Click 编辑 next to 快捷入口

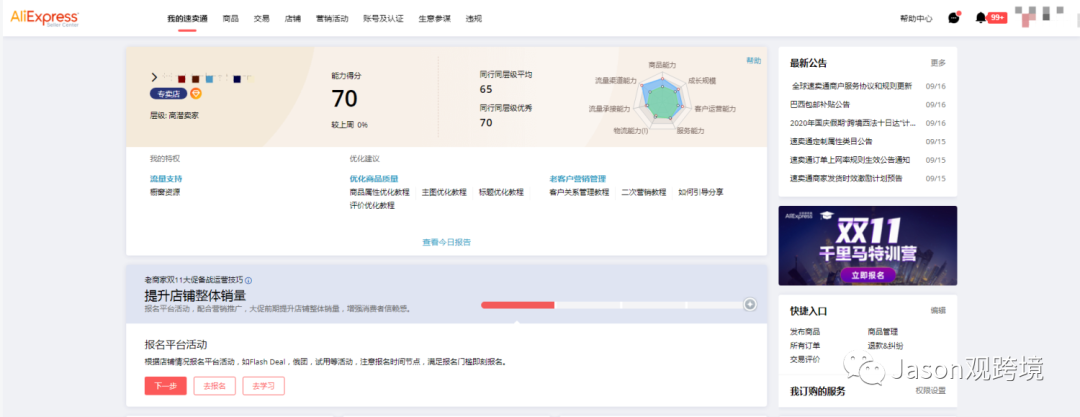[x=937, y=311]
